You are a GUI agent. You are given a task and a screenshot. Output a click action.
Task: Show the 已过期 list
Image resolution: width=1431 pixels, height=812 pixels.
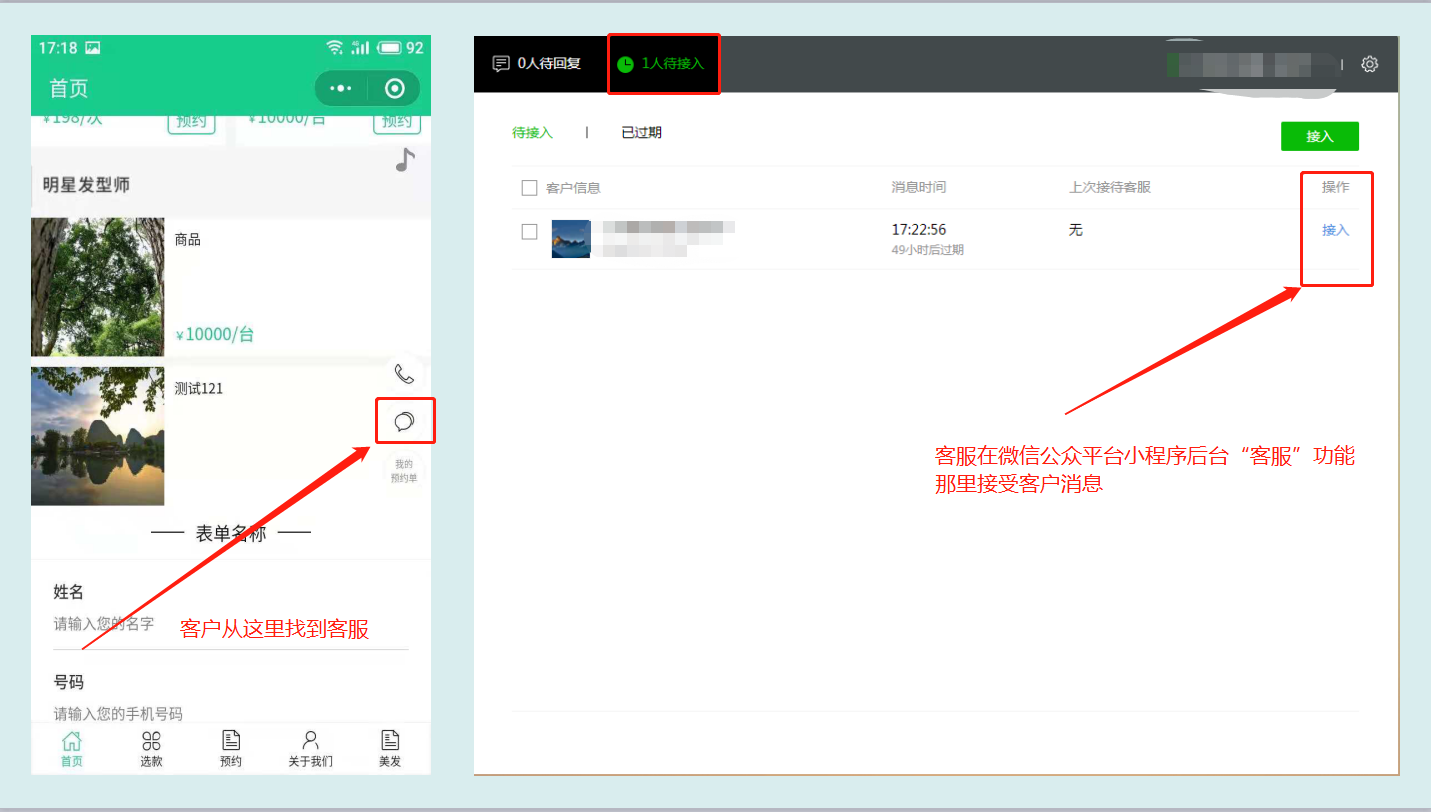point(641,133)
